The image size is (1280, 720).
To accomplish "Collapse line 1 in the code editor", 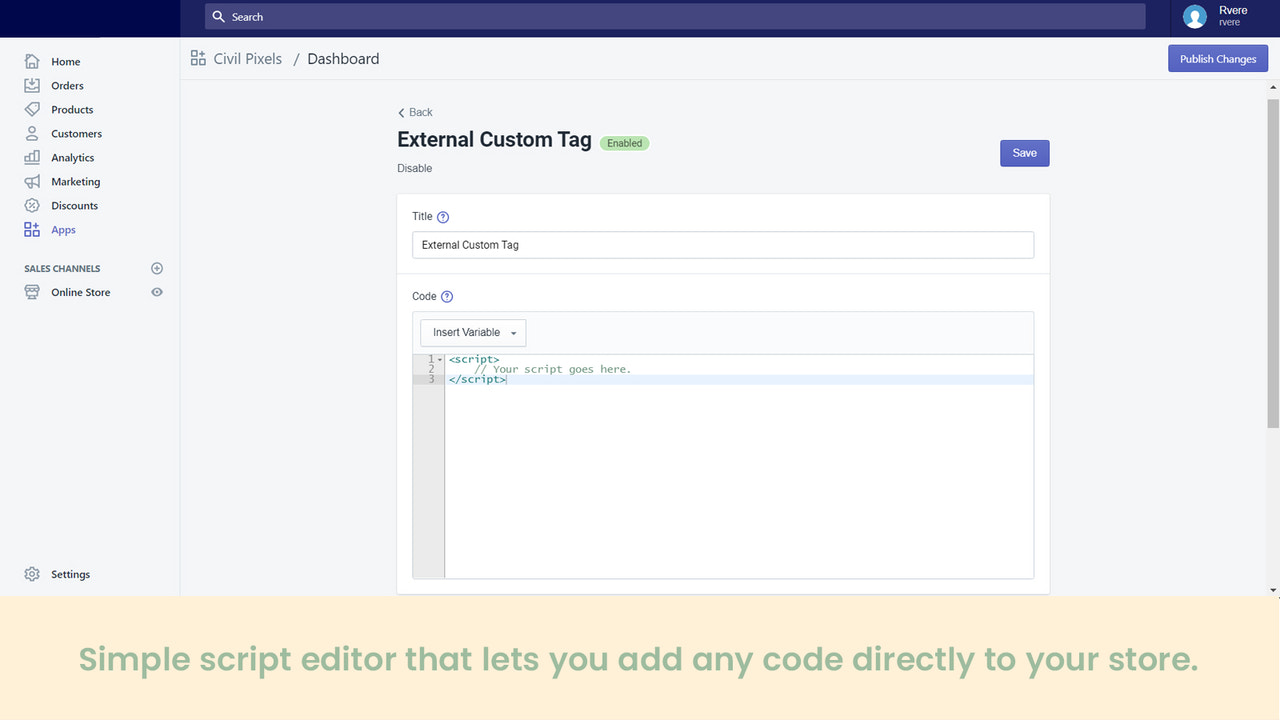I will [440, 359].
